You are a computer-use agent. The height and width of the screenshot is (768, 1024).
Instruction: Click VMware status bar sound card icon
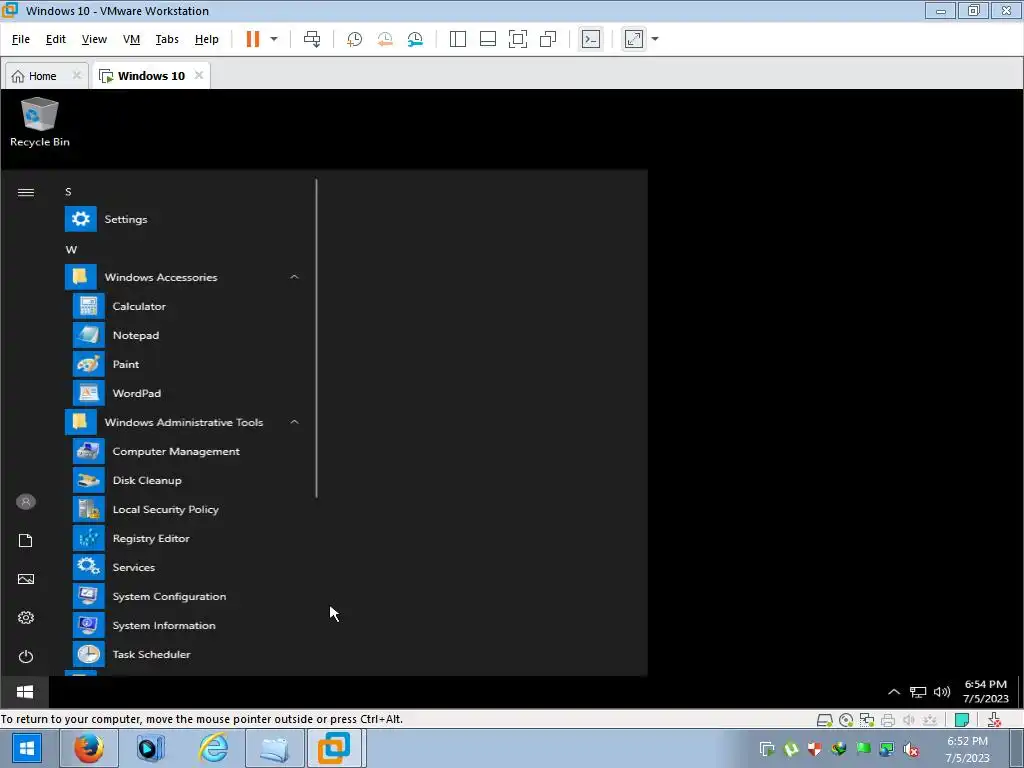tap(908, 720)
